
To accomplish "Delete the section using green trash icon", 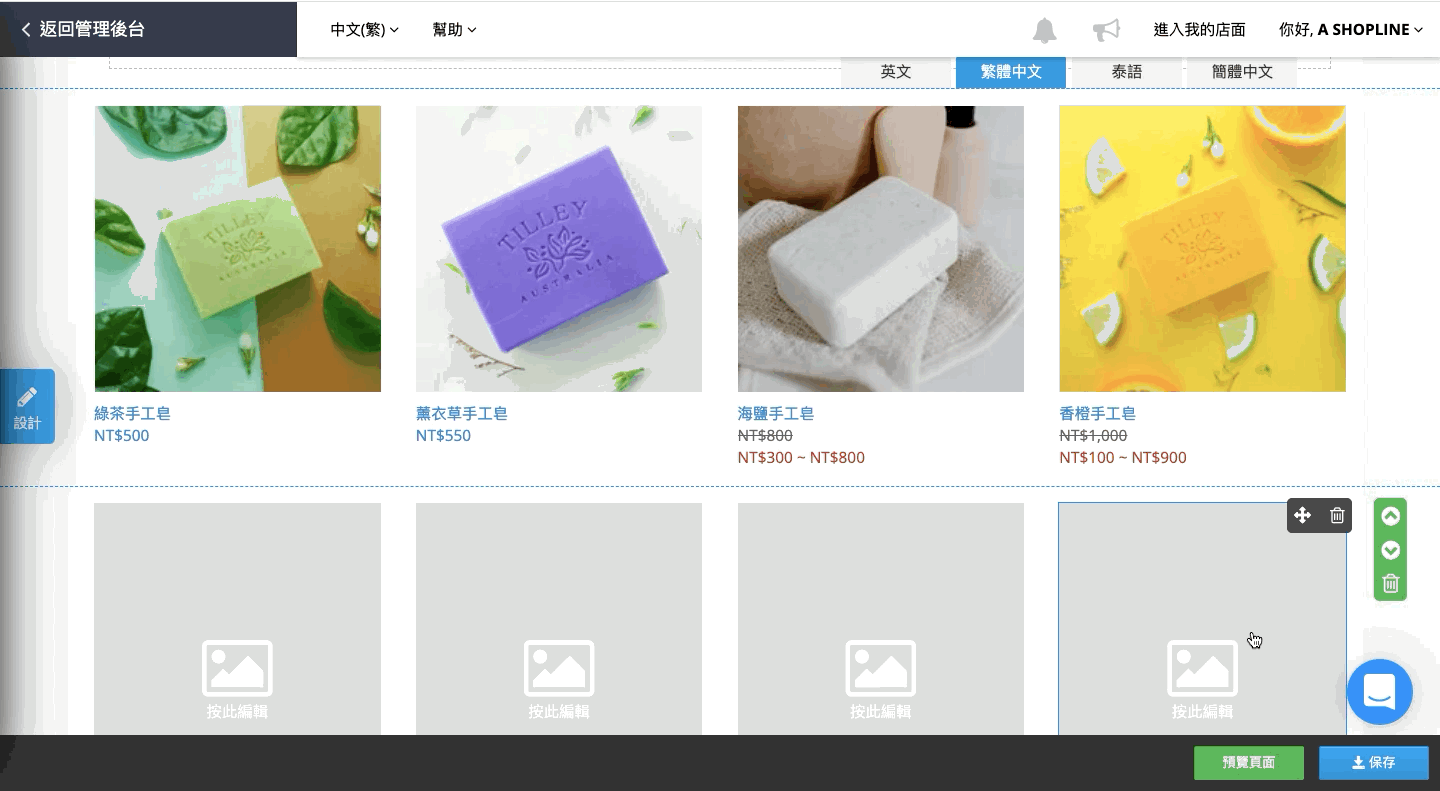I will 1390,583.
